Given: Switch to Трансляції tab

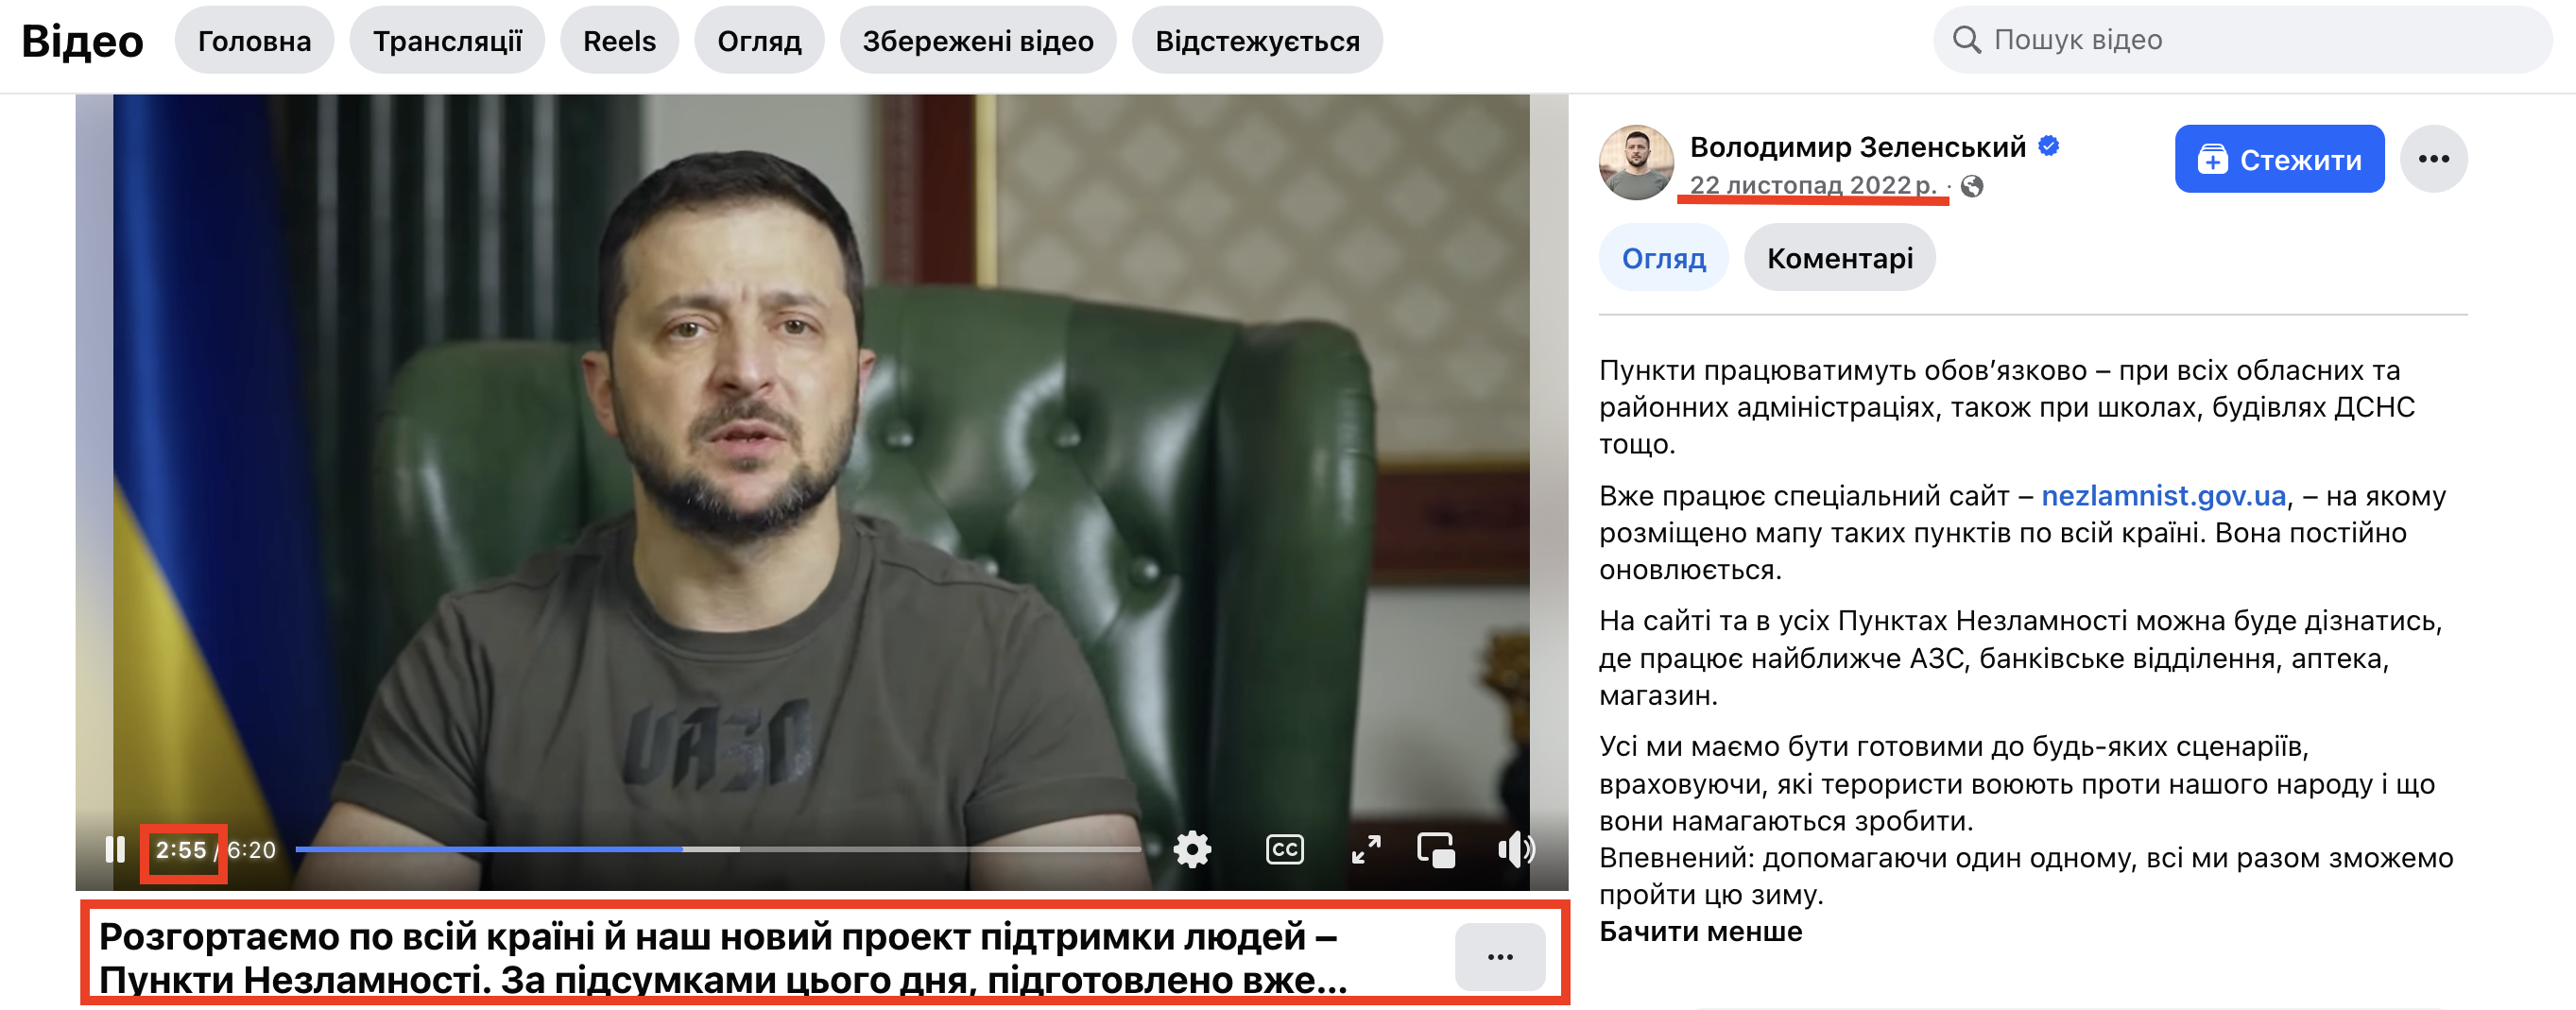Looking at the screenshot, I should [447, 40].
